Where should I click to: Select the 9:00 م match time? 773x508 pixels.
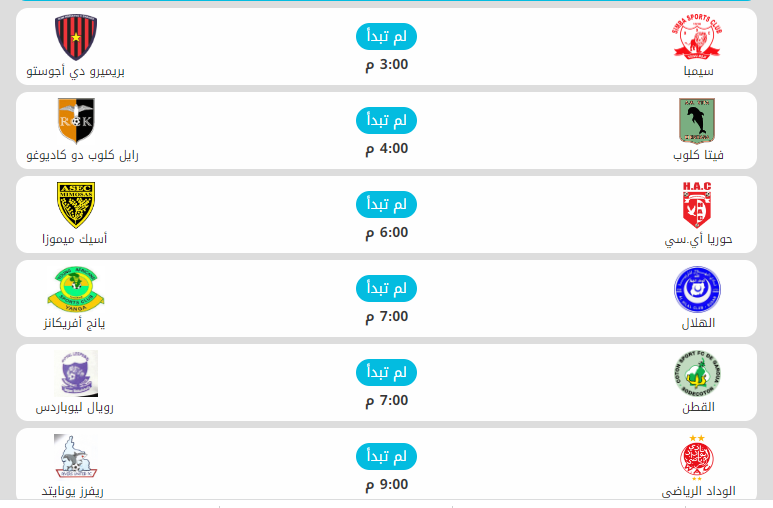pos(386,485)
